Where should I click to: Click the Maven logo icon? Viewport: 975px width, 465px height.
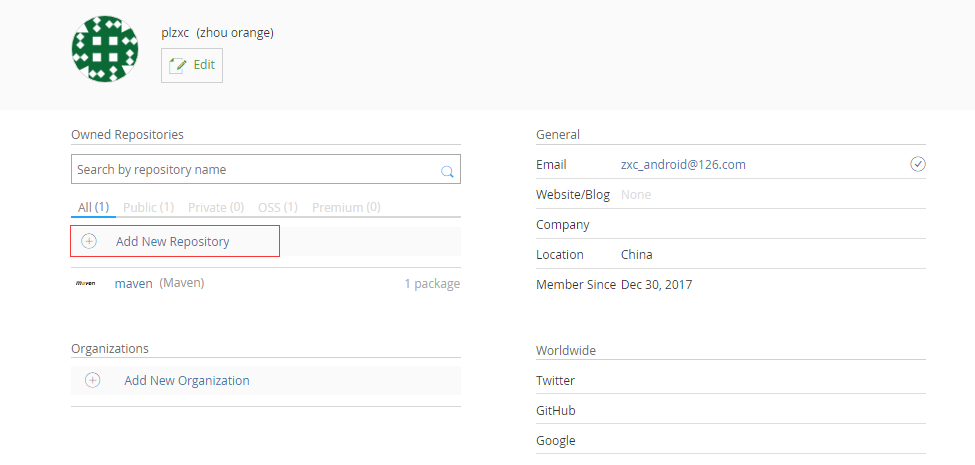85,283
